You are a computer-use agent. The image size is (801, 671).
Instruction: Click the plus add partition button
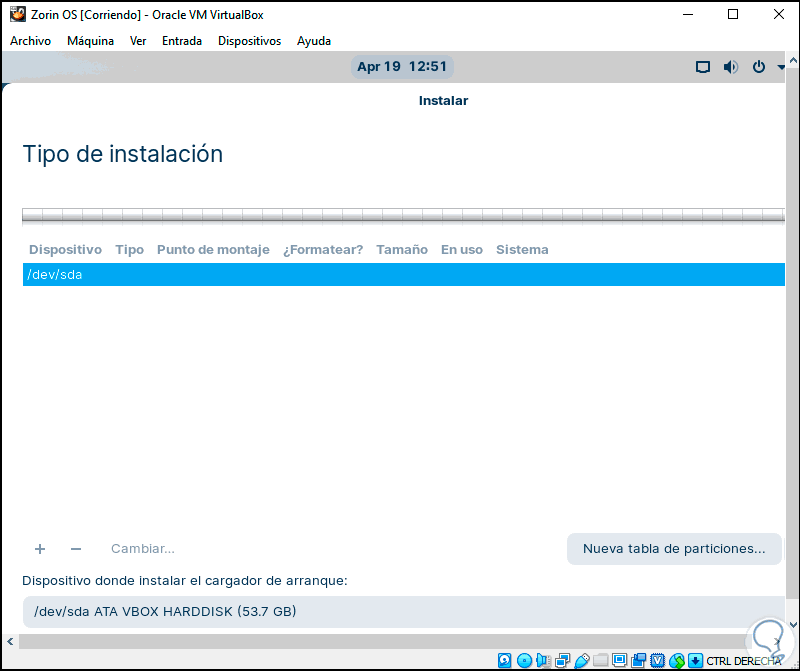40,549
